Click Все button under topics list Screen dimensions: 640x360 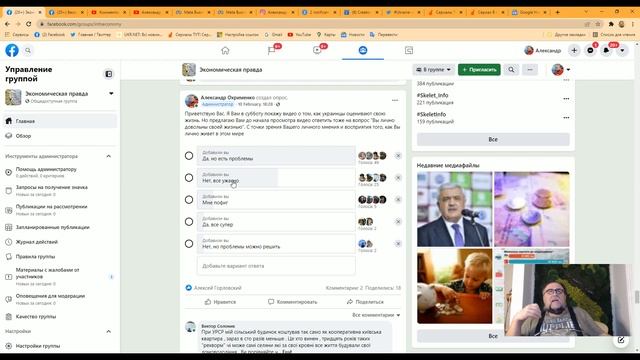pos(493,140)
